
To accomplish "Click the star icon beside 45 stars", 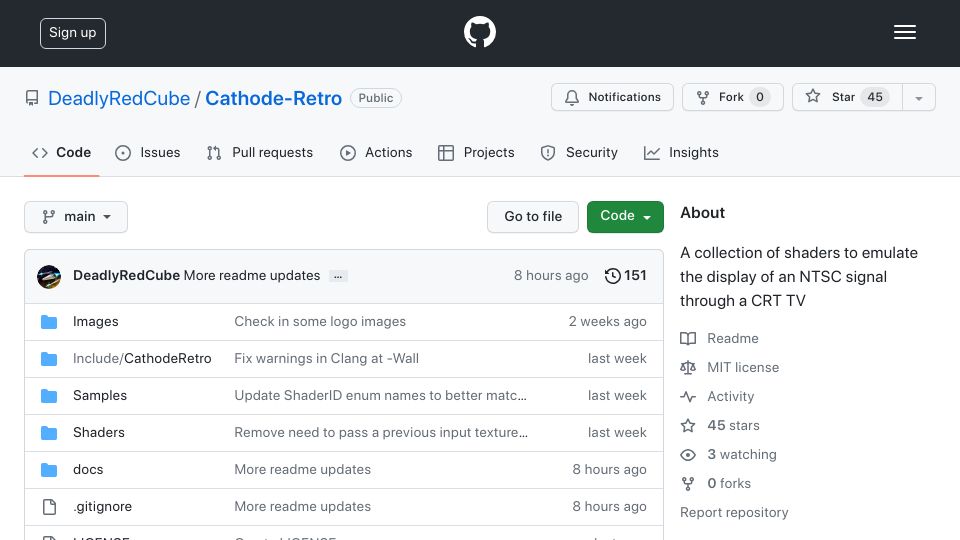I will click(688, 426).
